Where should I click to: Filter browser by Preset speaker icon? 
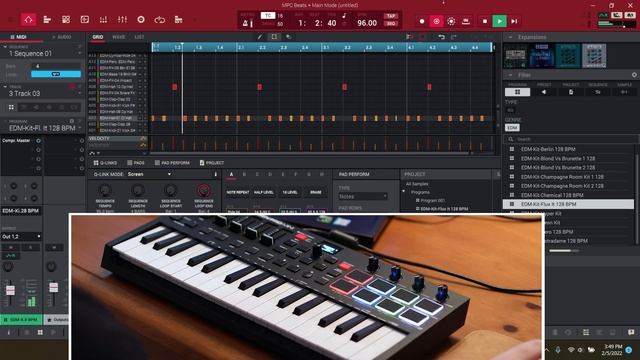[x=544, y=92]
